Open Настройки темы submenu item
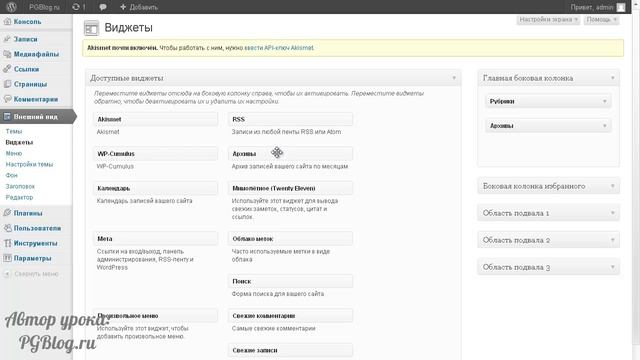640x360 pixels. tap(29, 164)
